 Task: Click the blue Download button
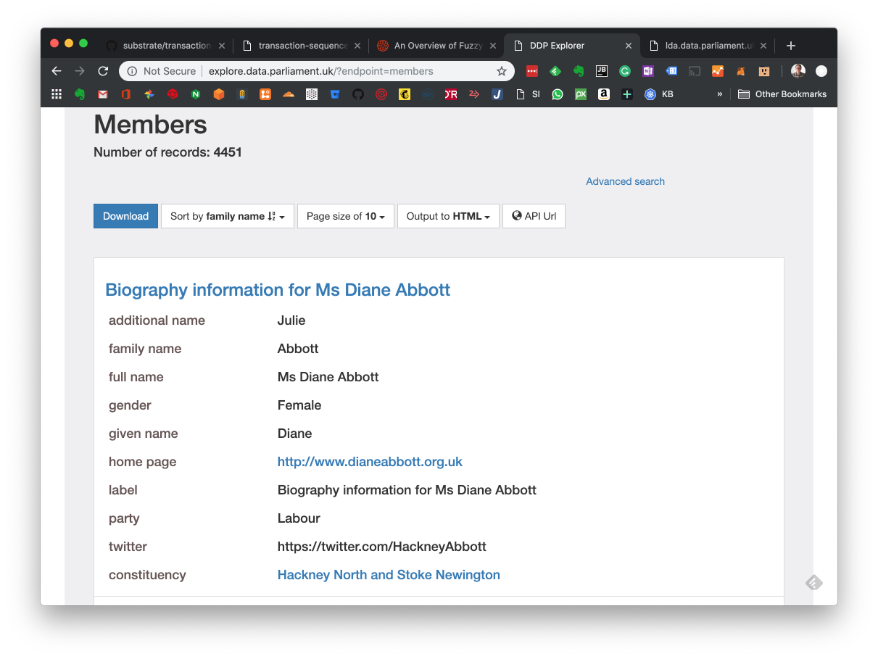[x=125, y=216]
